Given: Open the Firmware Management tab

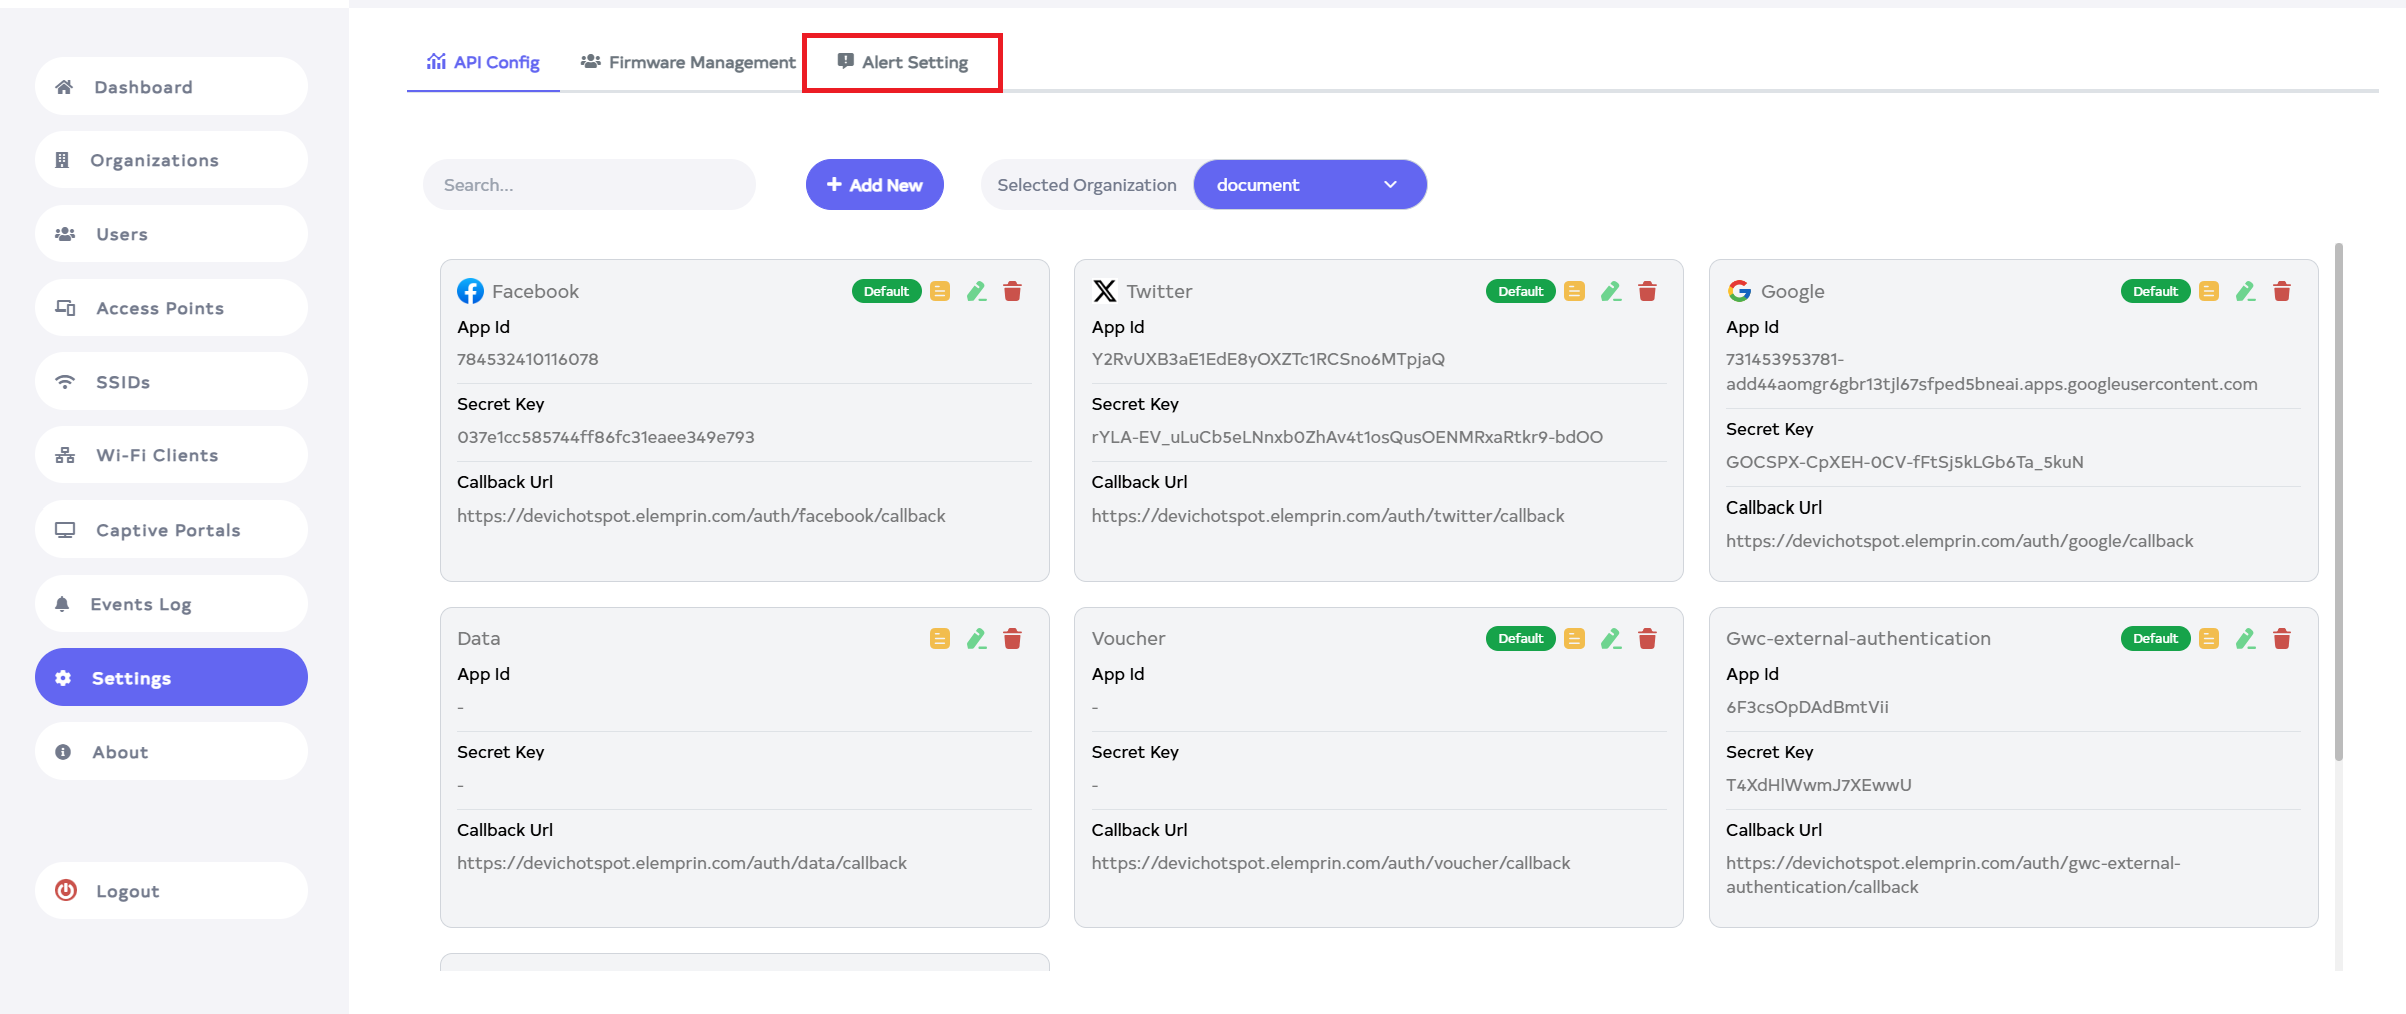Looking at the screenshot, I should [x=688, y=63].
